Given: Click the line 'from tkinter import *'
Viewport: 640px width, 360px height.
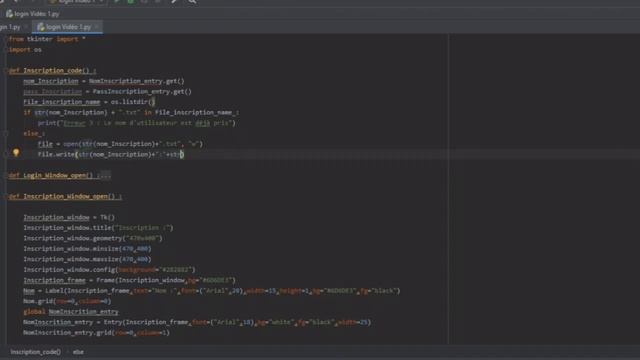Looking at the screenshot, I should tap(47, 39).
